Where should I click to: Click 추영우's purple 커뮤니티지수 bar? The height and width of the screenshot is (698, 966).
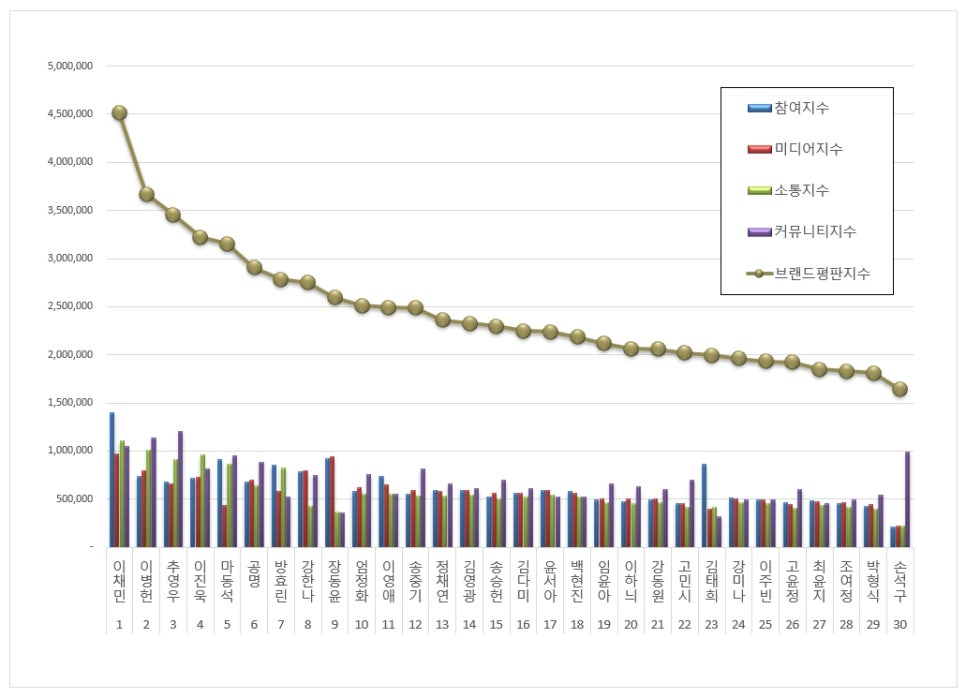(x=180, y=489)
